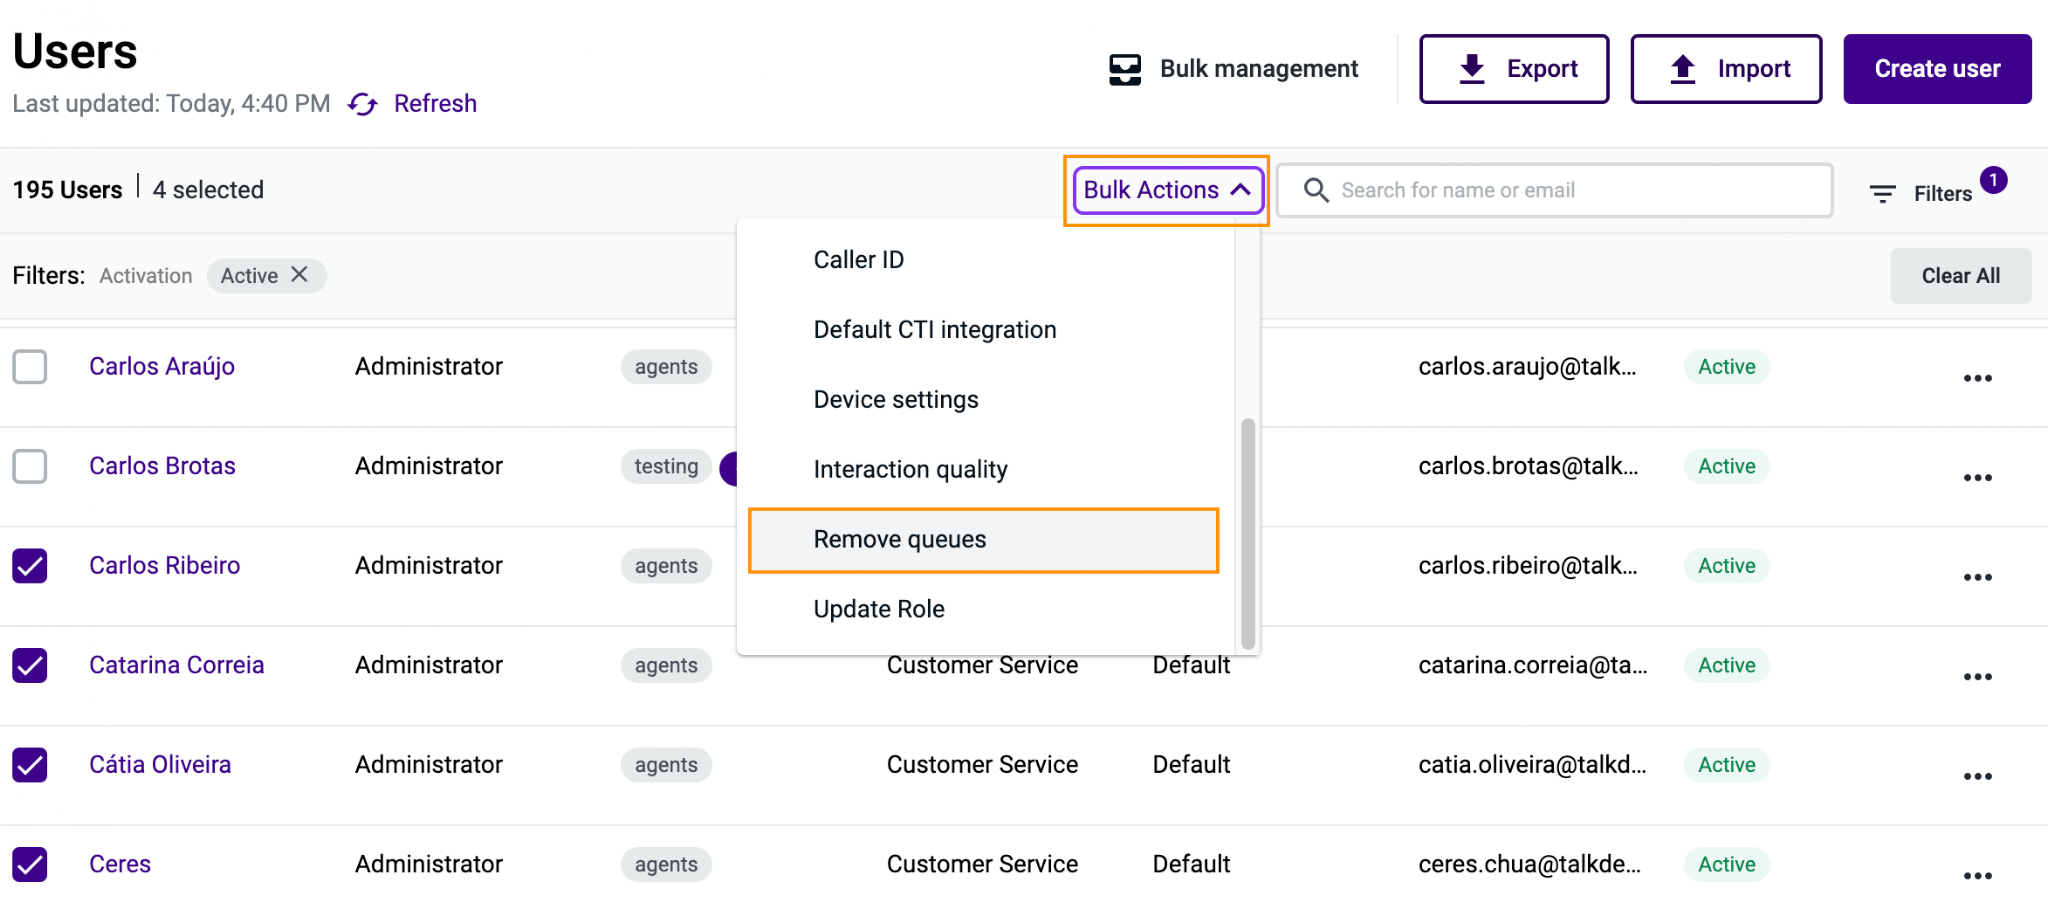Click the Export download arrow icon
The width and height of the screenshot is (2048, 910).
pyautogui.click(x=1472, y=69)
